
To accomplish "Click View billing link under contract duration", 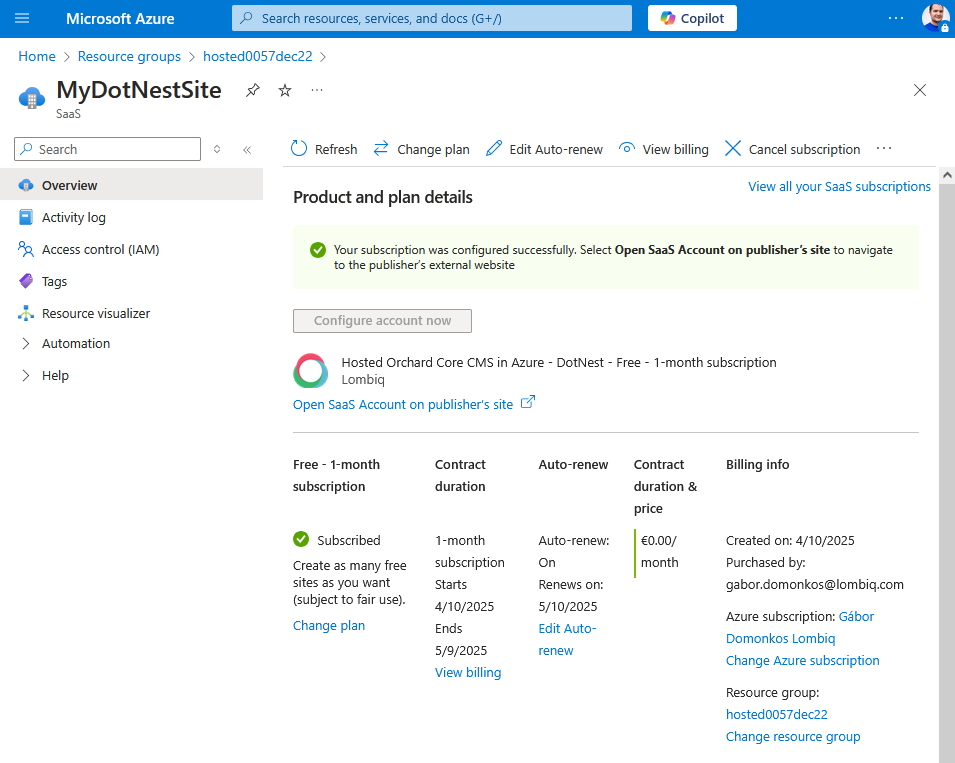I will [x=468, y=673].
